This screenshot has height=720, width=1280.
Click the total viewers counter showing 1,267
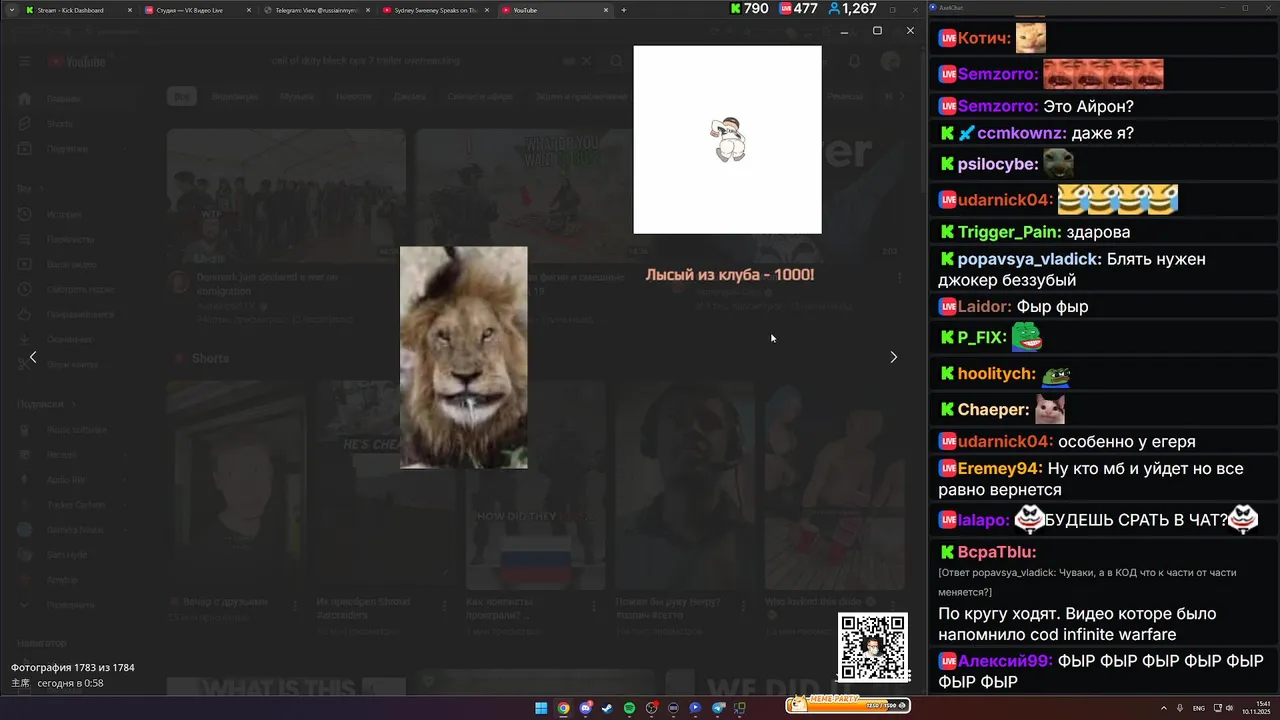click(x=852, y=9)
